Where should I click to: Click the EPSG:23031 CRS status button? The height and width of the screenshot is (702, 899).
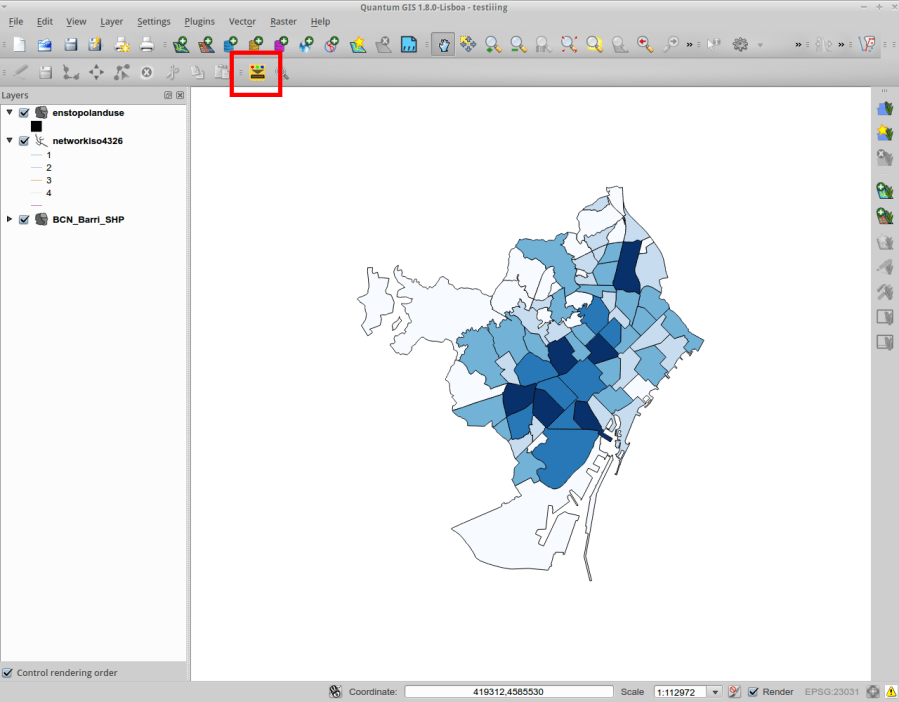coord(832,692)
